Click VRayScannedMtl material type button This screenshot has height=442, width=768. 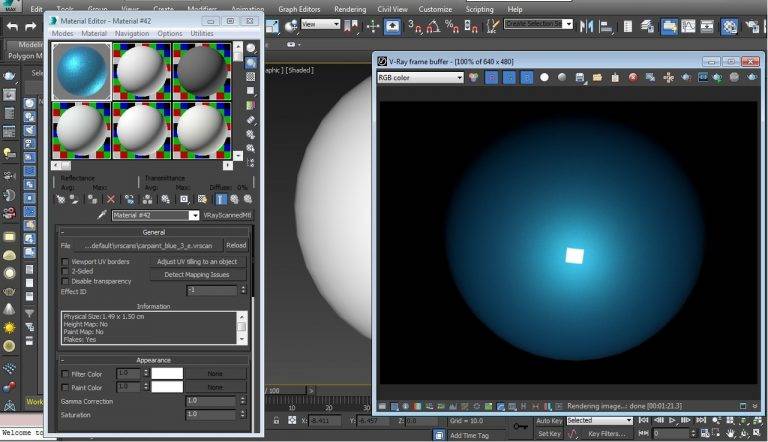(227, 215)
